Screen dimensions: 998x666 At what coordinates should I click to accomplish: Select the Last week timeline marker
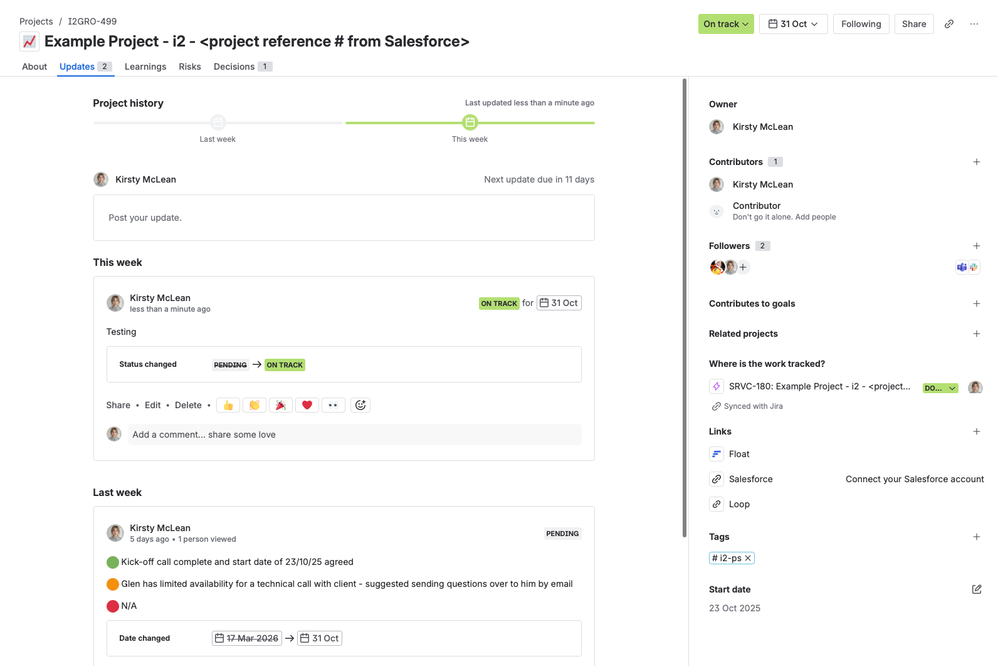(217, 123)
